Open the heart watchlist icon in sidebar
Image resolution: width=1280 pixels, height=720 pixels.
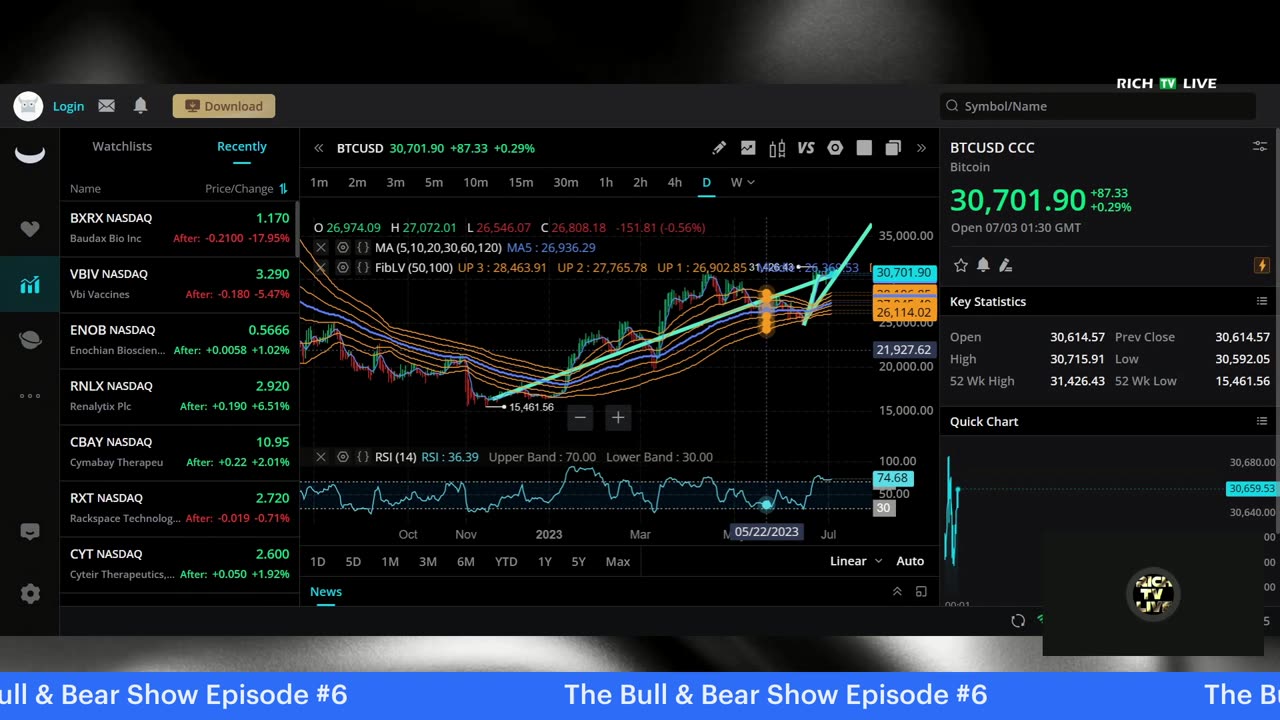(x=30, y=229)
